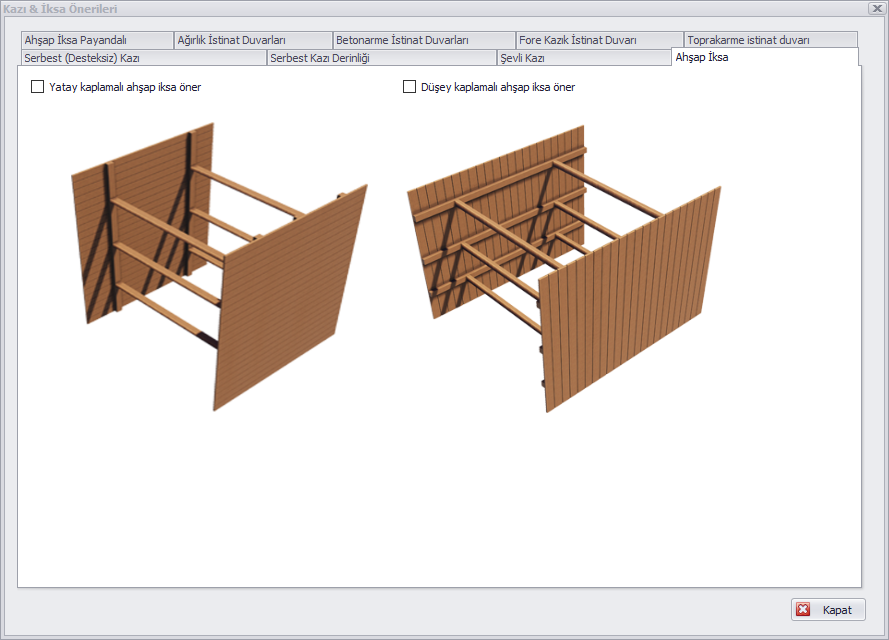Viewport: 889px width, 640px height.
Task: Enable Düşey kaplamalı ahşap iksa öner checkbox
Action: pyautogui.click(x=409, y=87)
